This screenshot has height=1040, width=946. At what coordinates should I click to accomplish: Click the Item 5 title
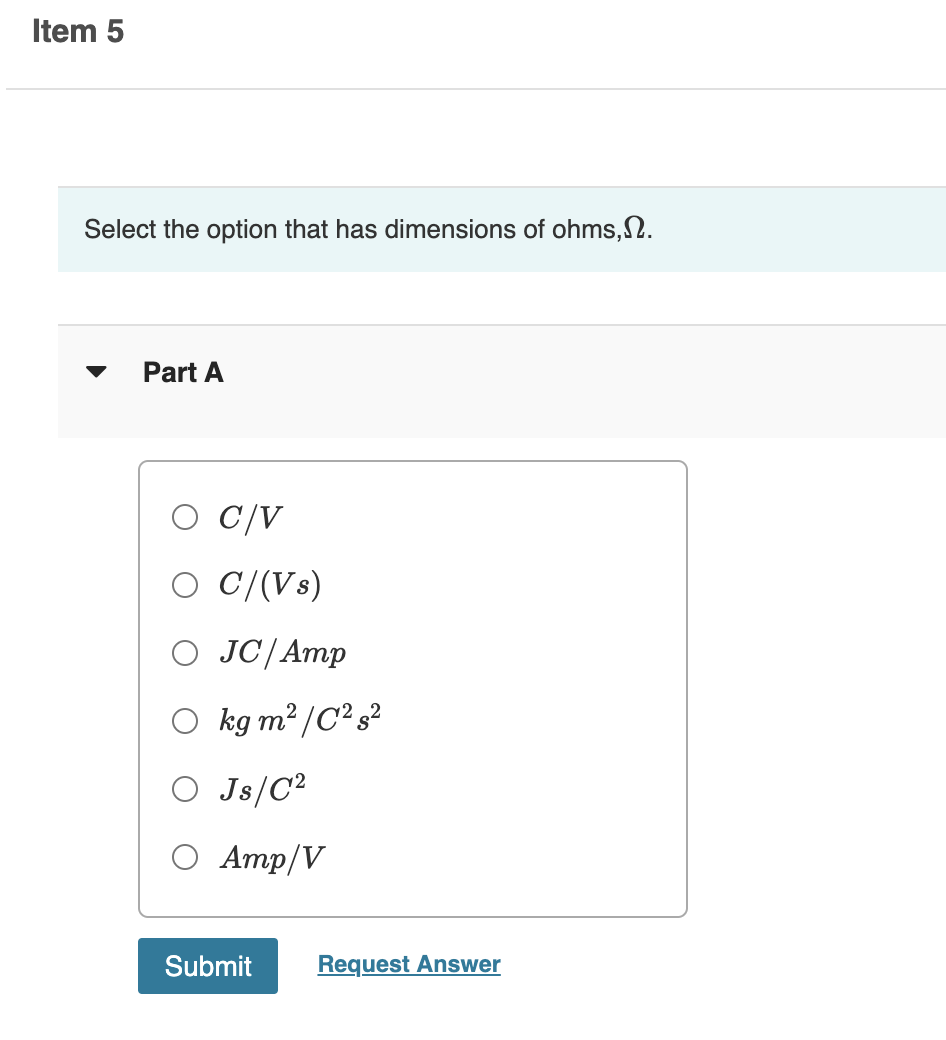(78, 32)
